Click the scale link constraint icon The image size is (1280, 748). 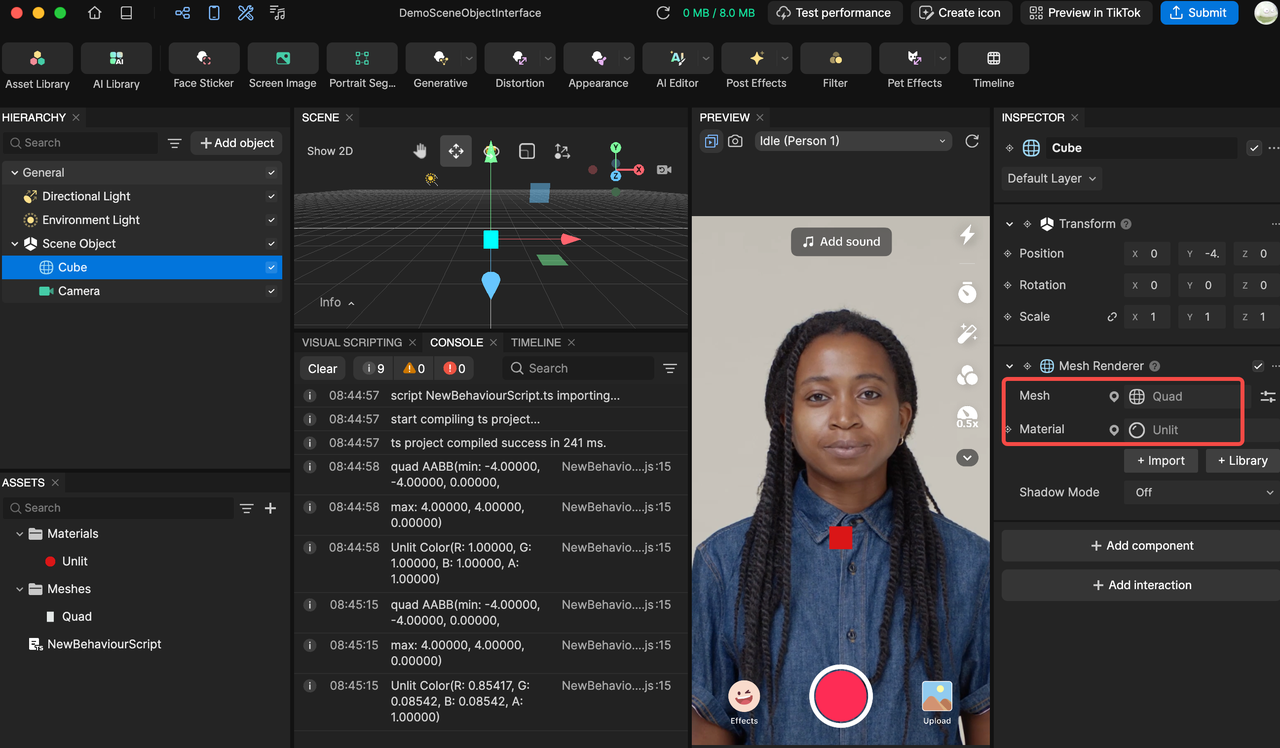tap(1112, 317)
